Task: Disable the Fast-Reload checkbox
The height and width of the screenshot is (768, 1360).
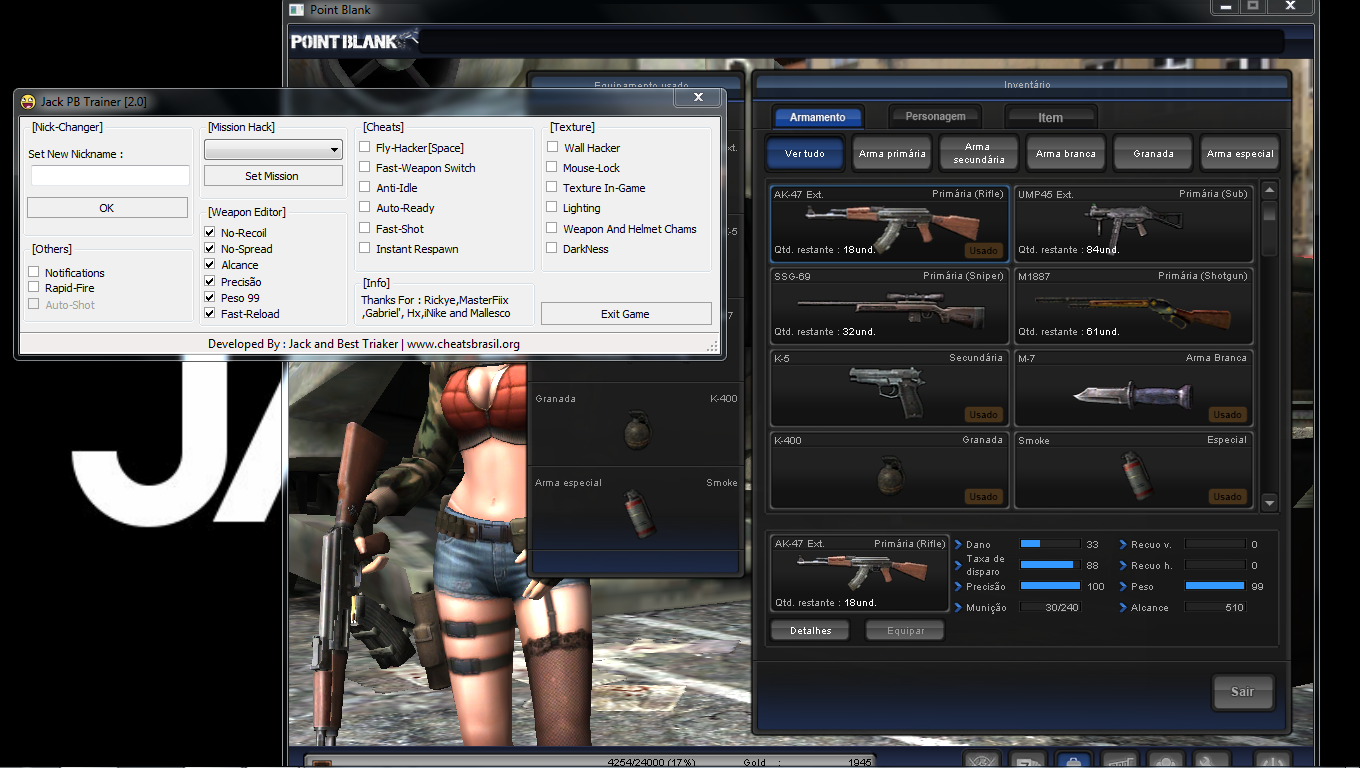Action: [210, 313]
